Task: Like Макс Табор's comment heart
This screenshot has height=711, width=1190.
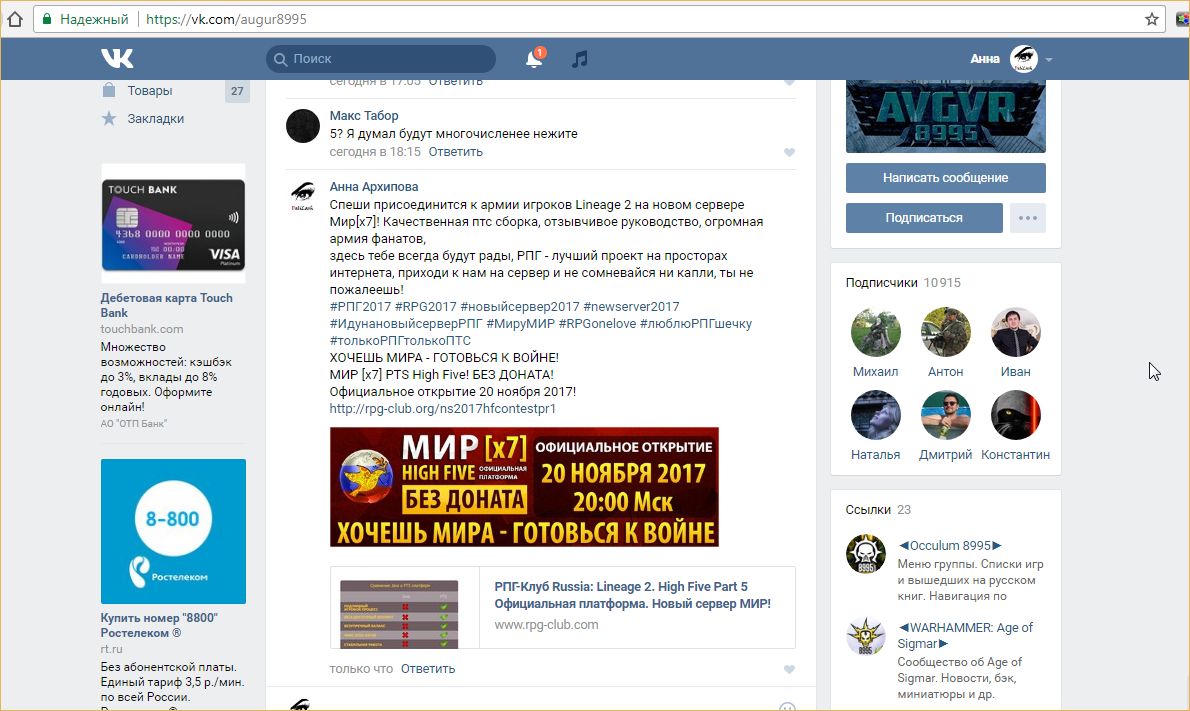Action: [x=789, y=153]
